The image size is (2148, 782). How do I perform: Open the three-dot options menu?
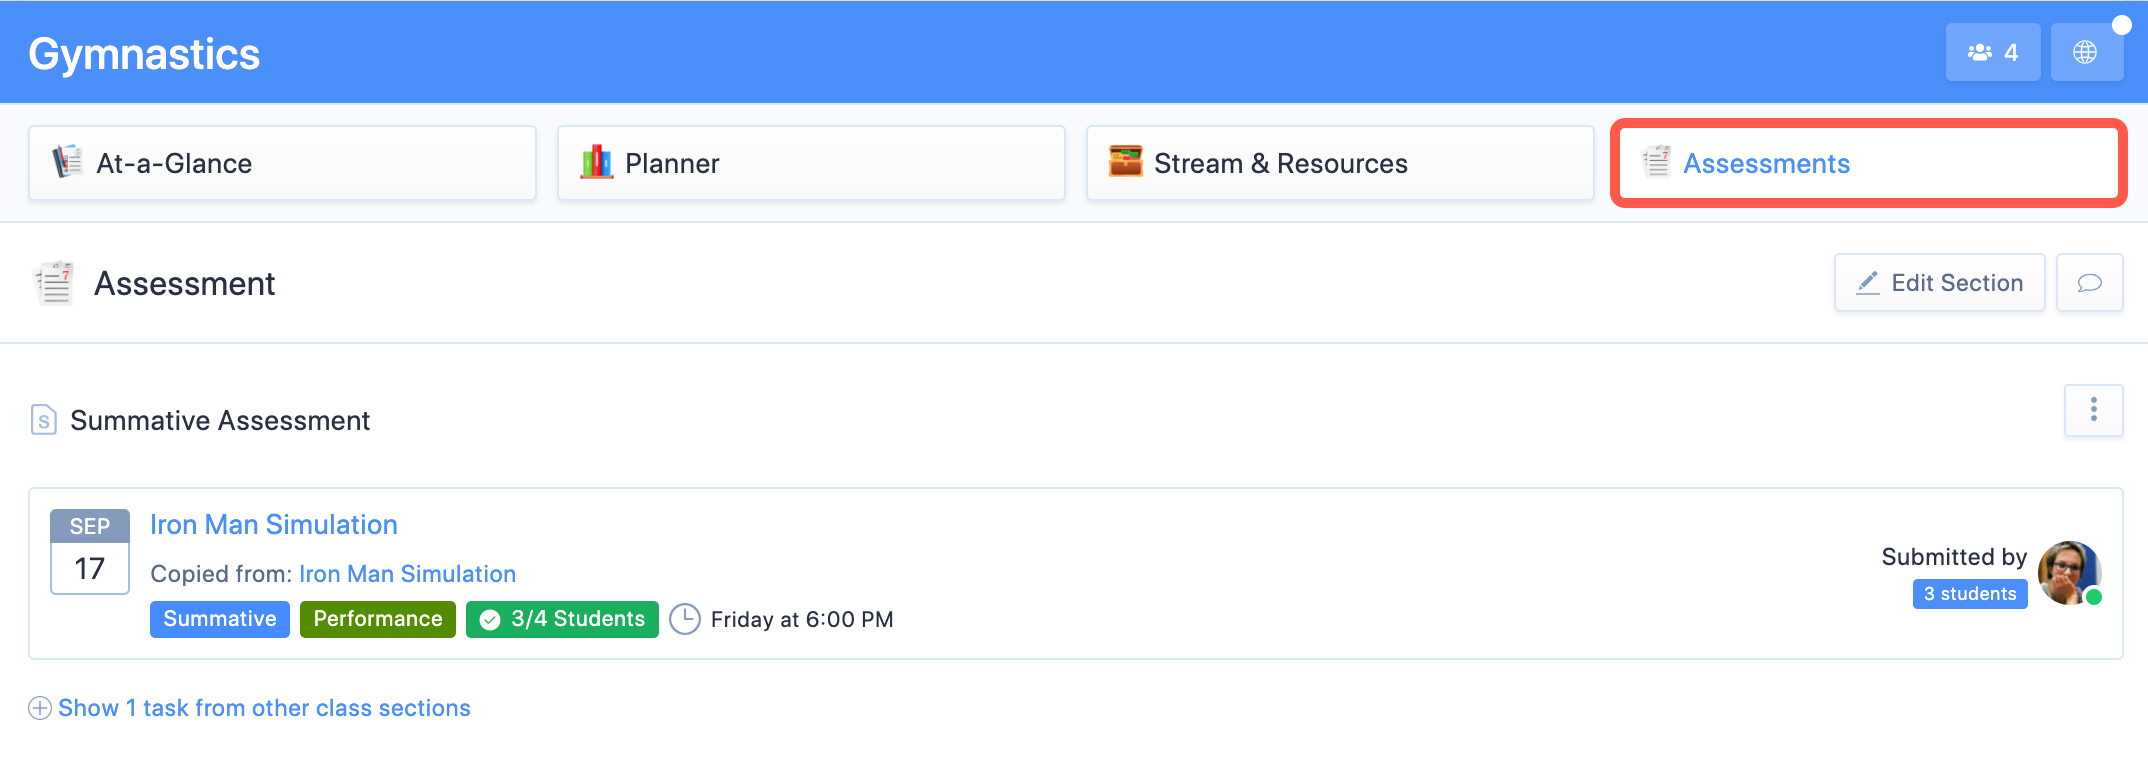pyautogui.click(x=2093, y=410)
